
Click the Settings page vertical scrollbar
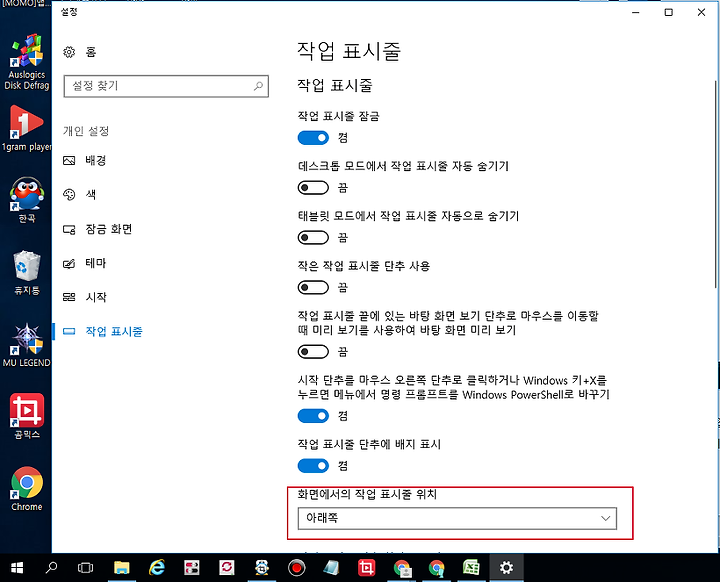(715, 184)
